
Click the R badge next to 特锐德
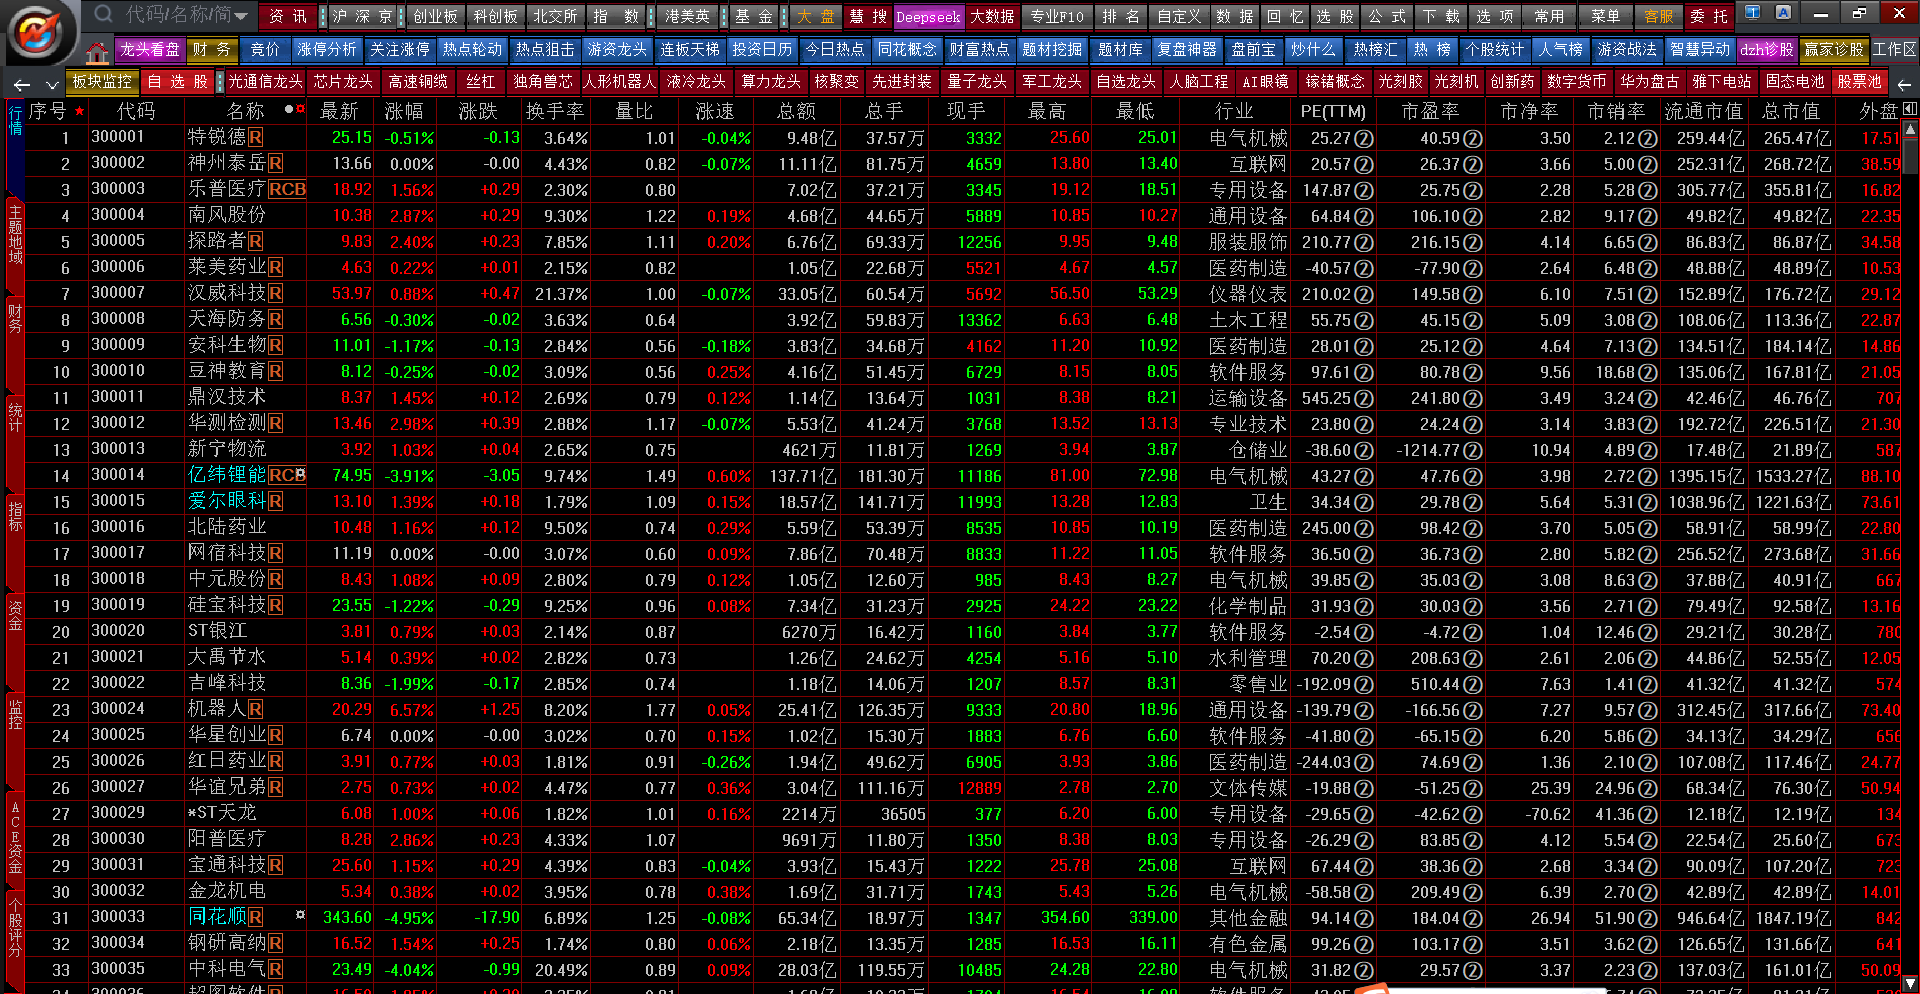tap(256, 137)
